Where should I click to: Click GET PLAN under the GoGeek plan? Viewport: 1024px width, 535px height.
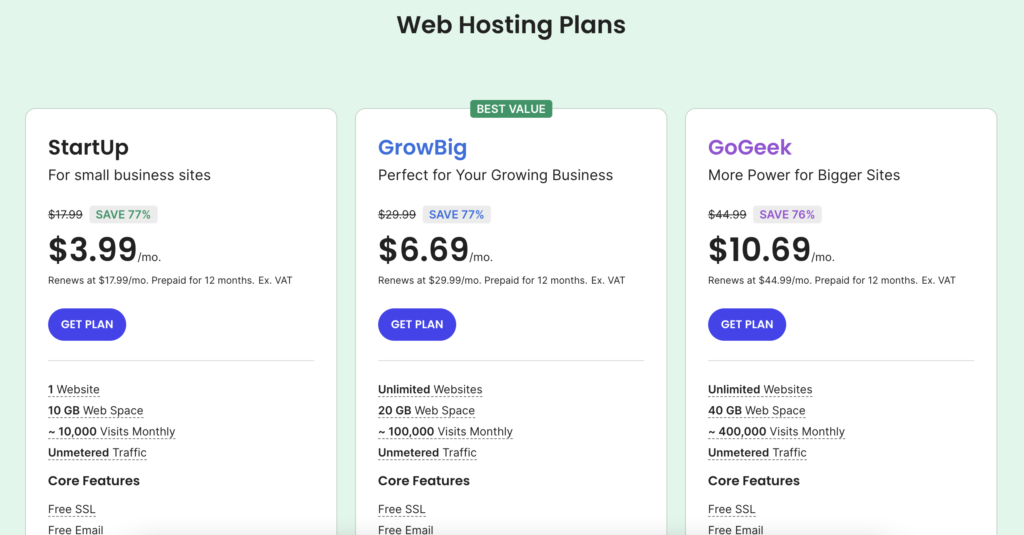coord(747,324)
